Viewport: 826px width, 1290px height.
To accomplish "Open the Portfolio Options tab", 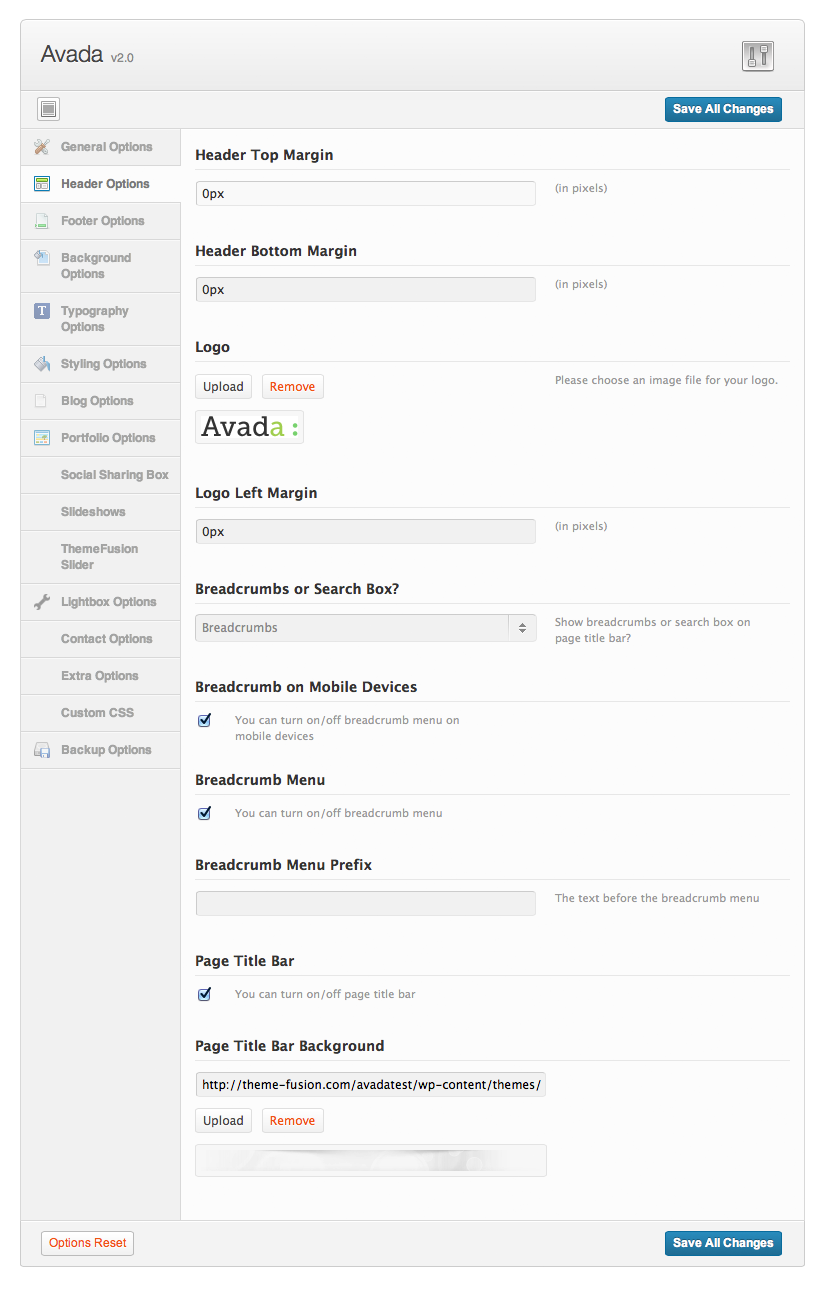I will (x=107, y=438).
